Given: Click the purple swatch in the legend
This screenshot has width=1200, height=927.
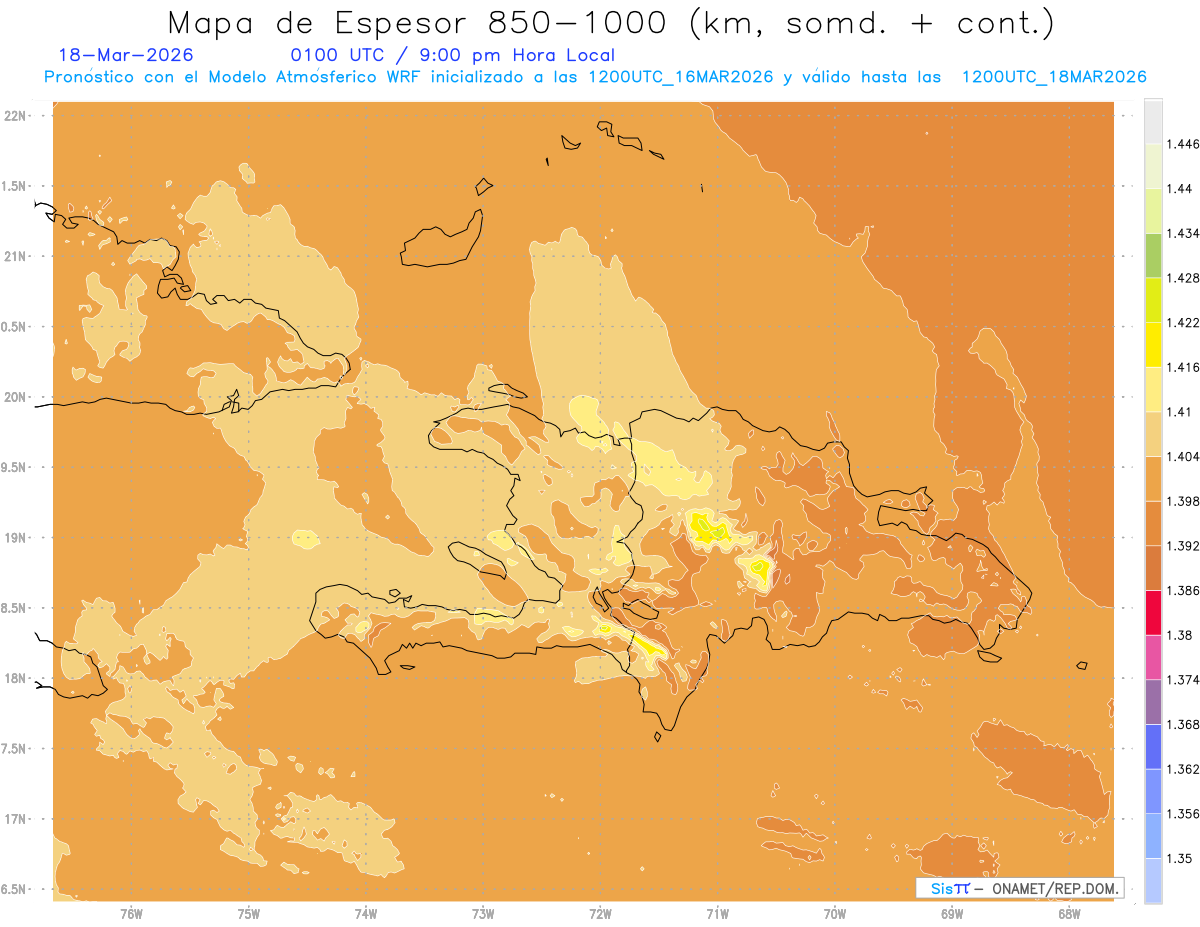Looking at the screenshot, I should tap(1153, 702).
